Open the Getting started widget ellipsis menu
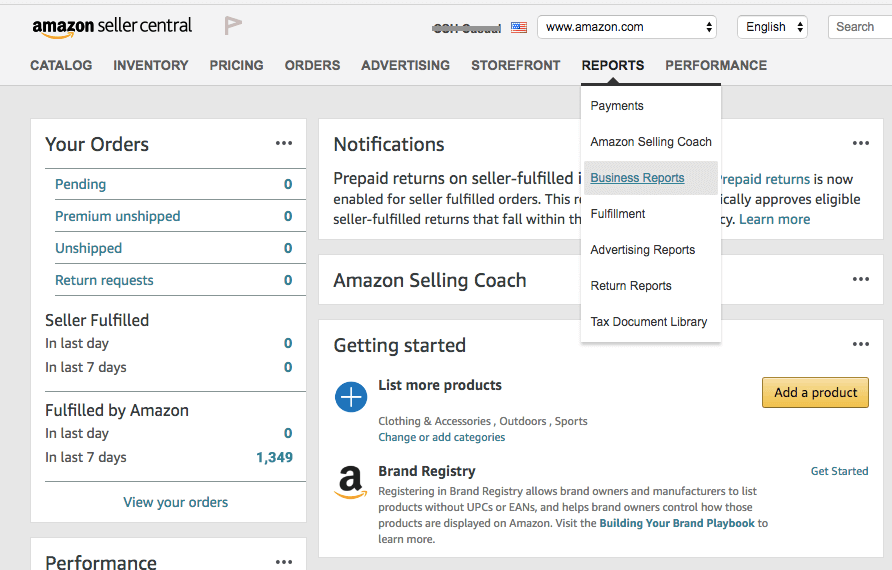 tap(861, 344)
